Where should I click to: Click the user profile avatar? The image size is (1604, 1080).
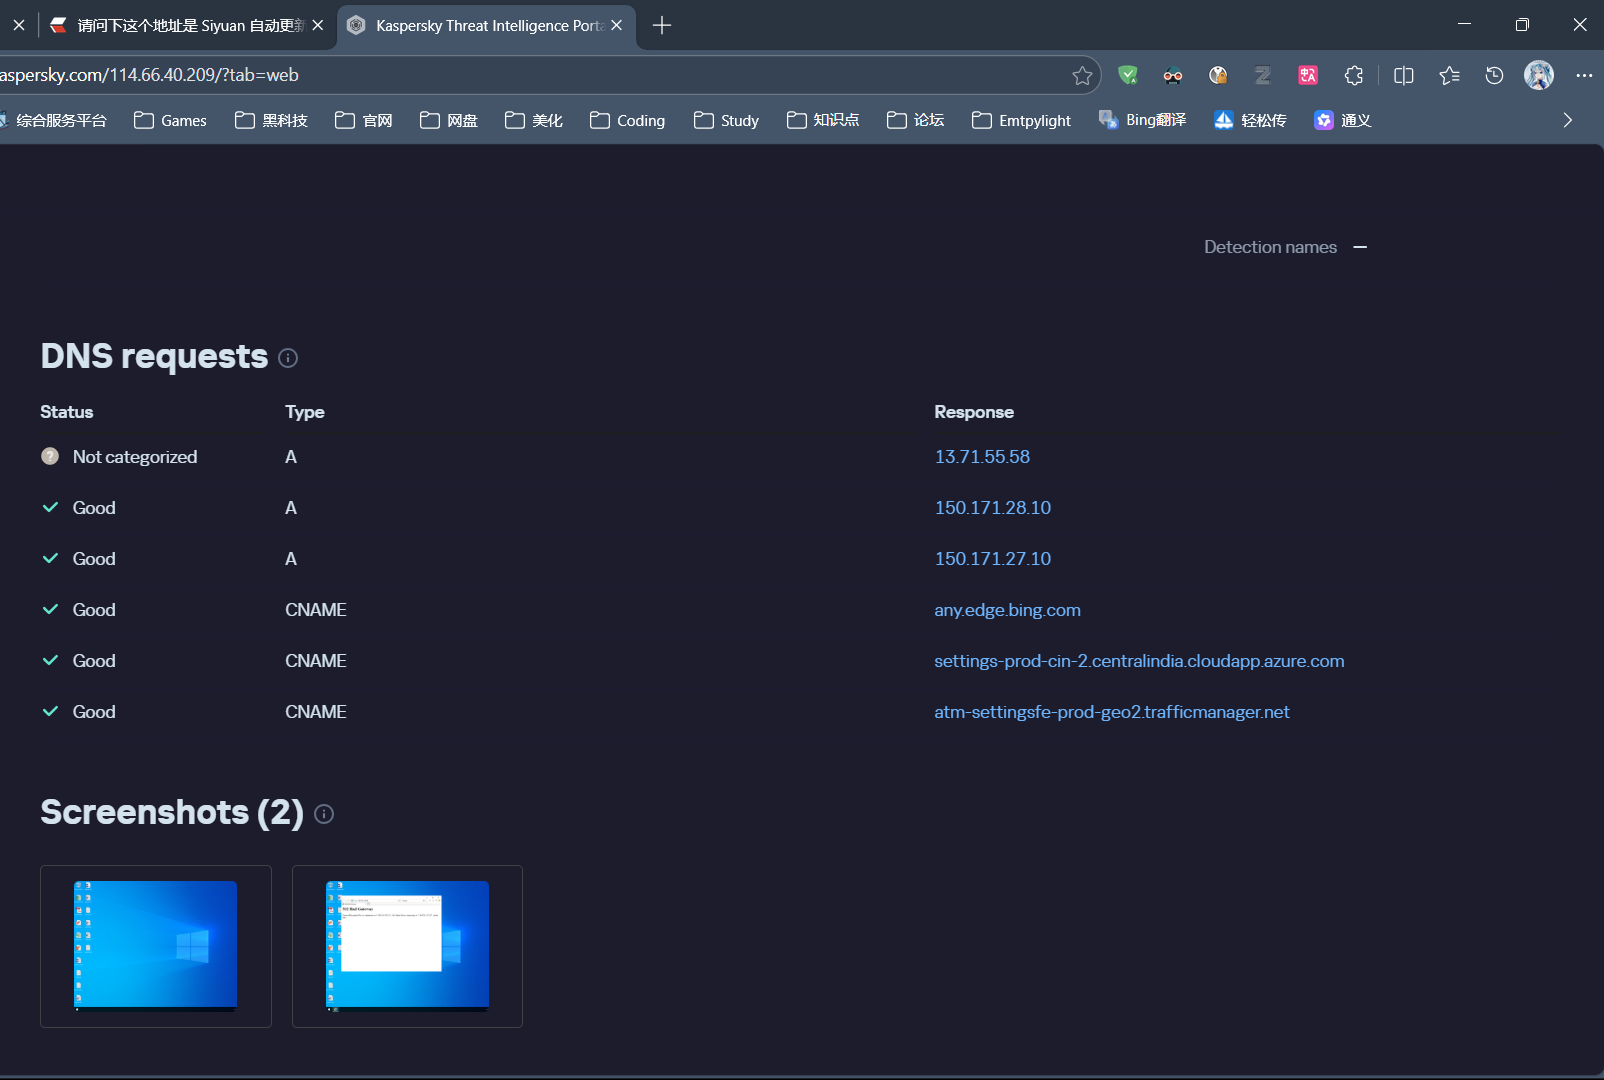(1538, 75)
